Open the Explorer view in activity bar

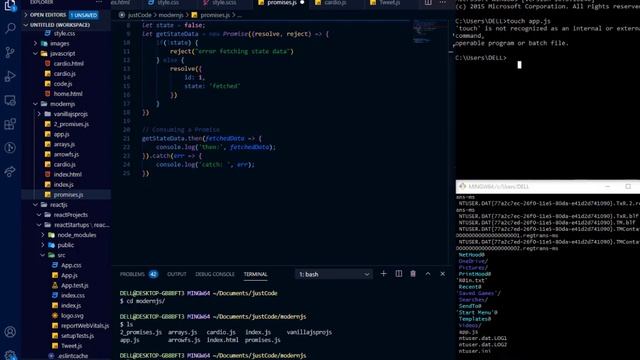click(10, 5)
